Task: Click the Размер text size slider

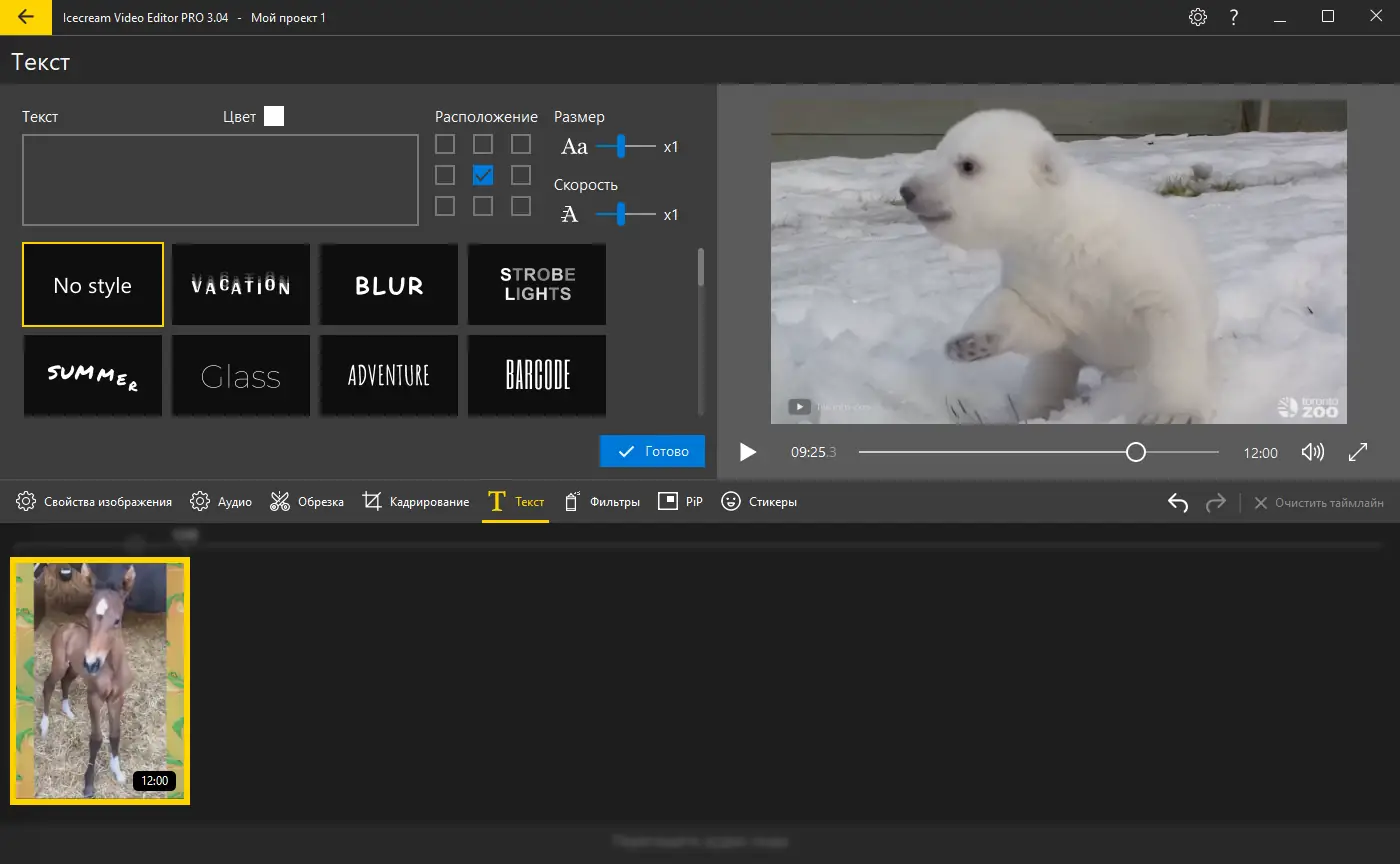Action: coord(621,147)
